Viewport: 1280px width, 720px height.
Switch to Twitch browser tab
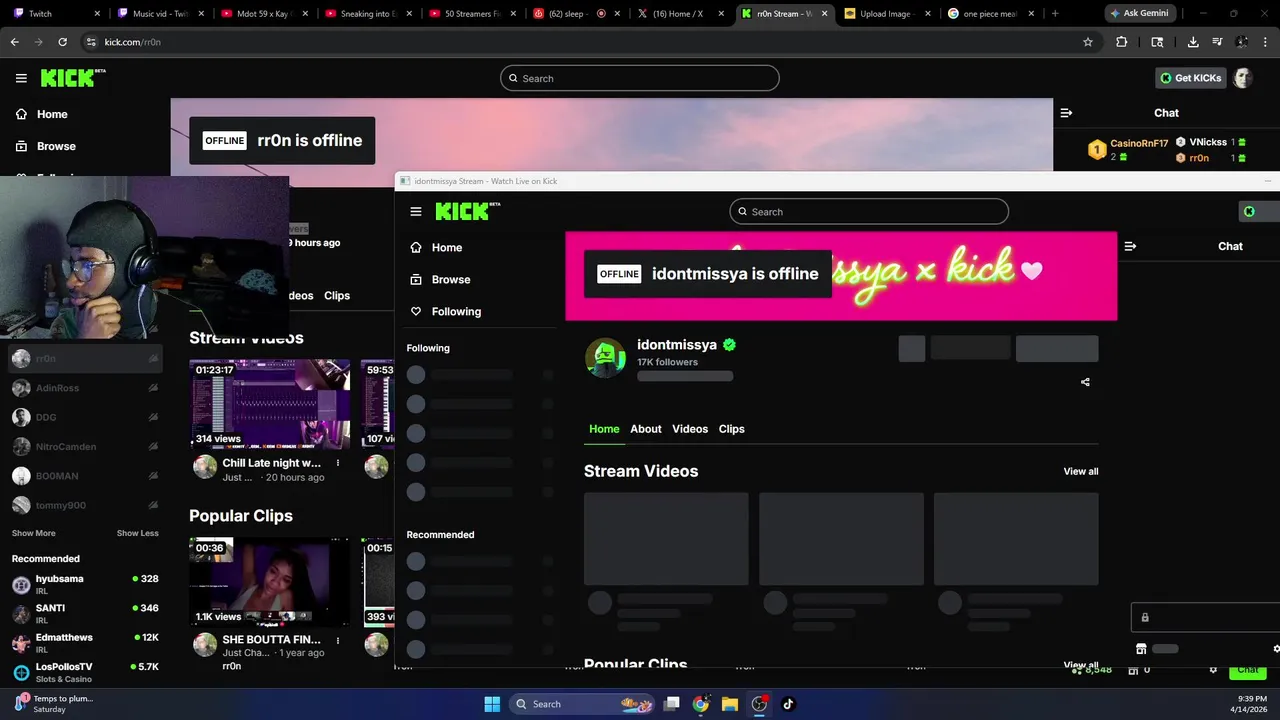(54, 14)
